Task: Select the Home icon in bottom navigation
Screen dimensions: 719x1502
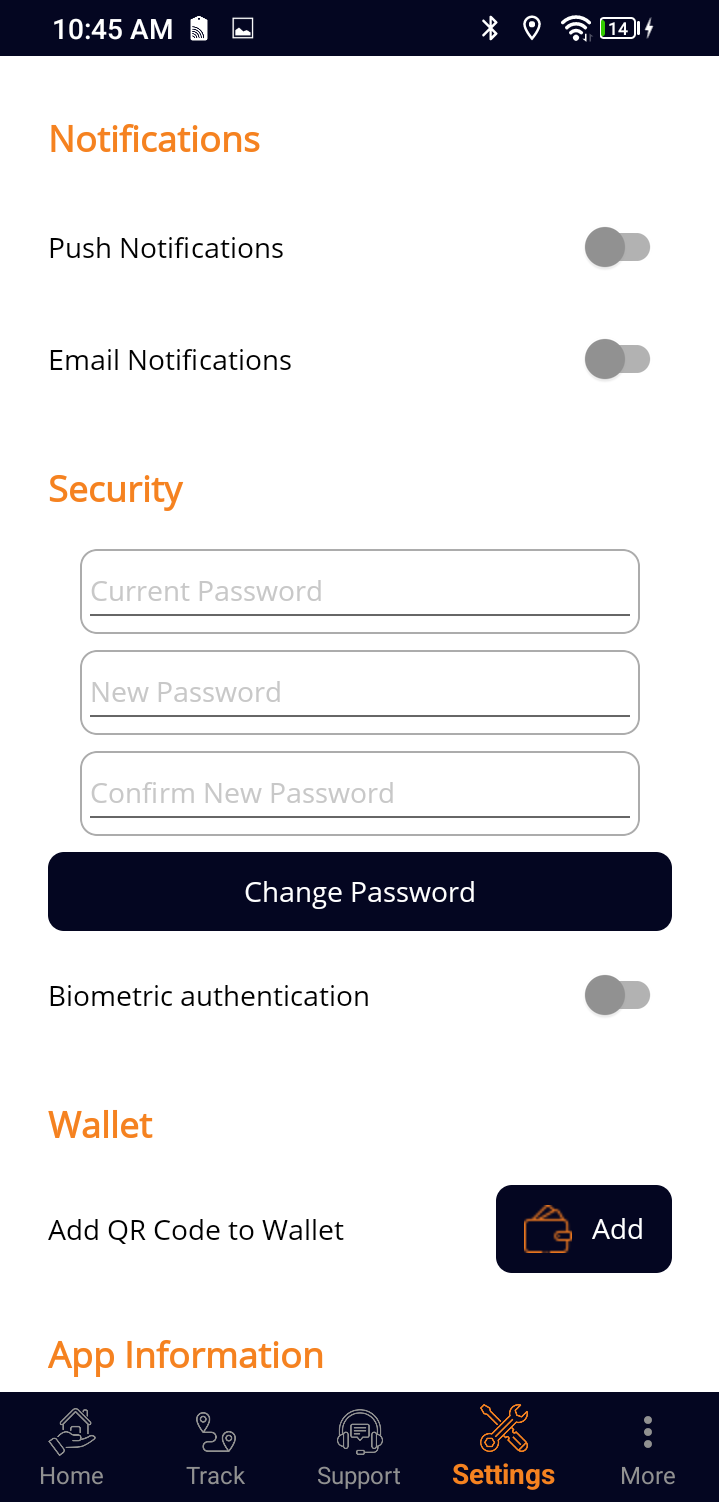Action: click(71, 1430)
